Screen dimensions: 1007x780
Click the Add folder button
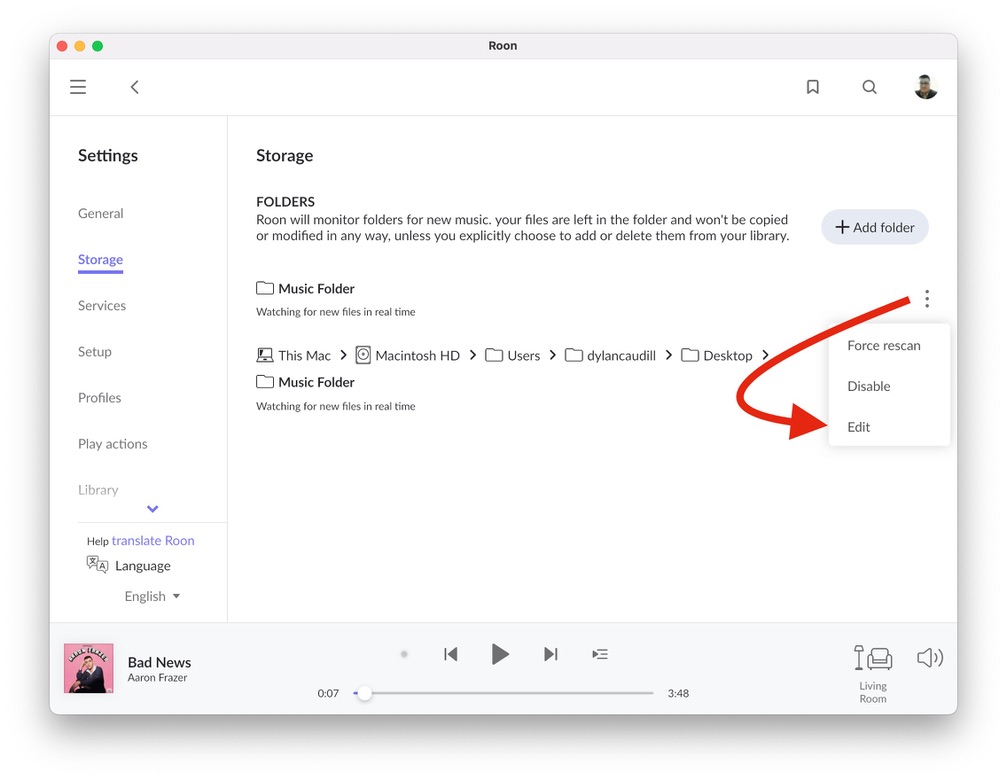click(x=875, y=227)
